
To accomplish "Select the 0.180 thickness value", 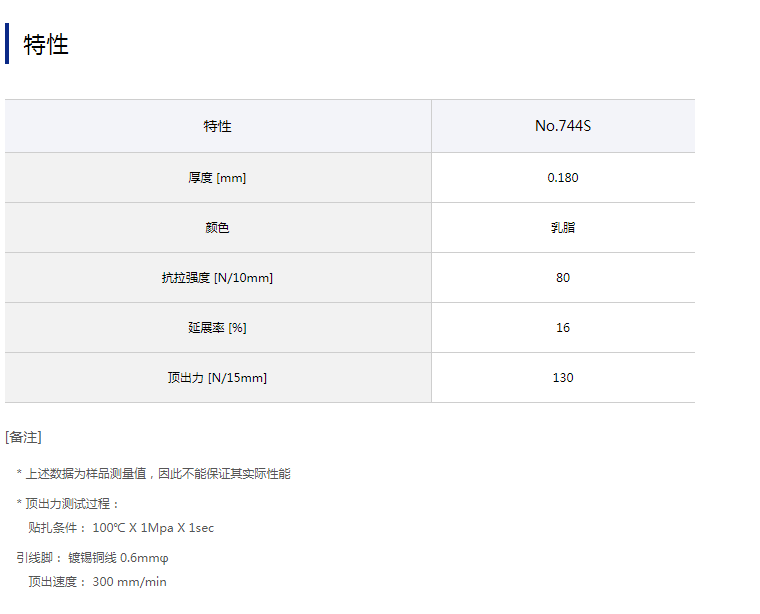I will (x=562, y=178).
